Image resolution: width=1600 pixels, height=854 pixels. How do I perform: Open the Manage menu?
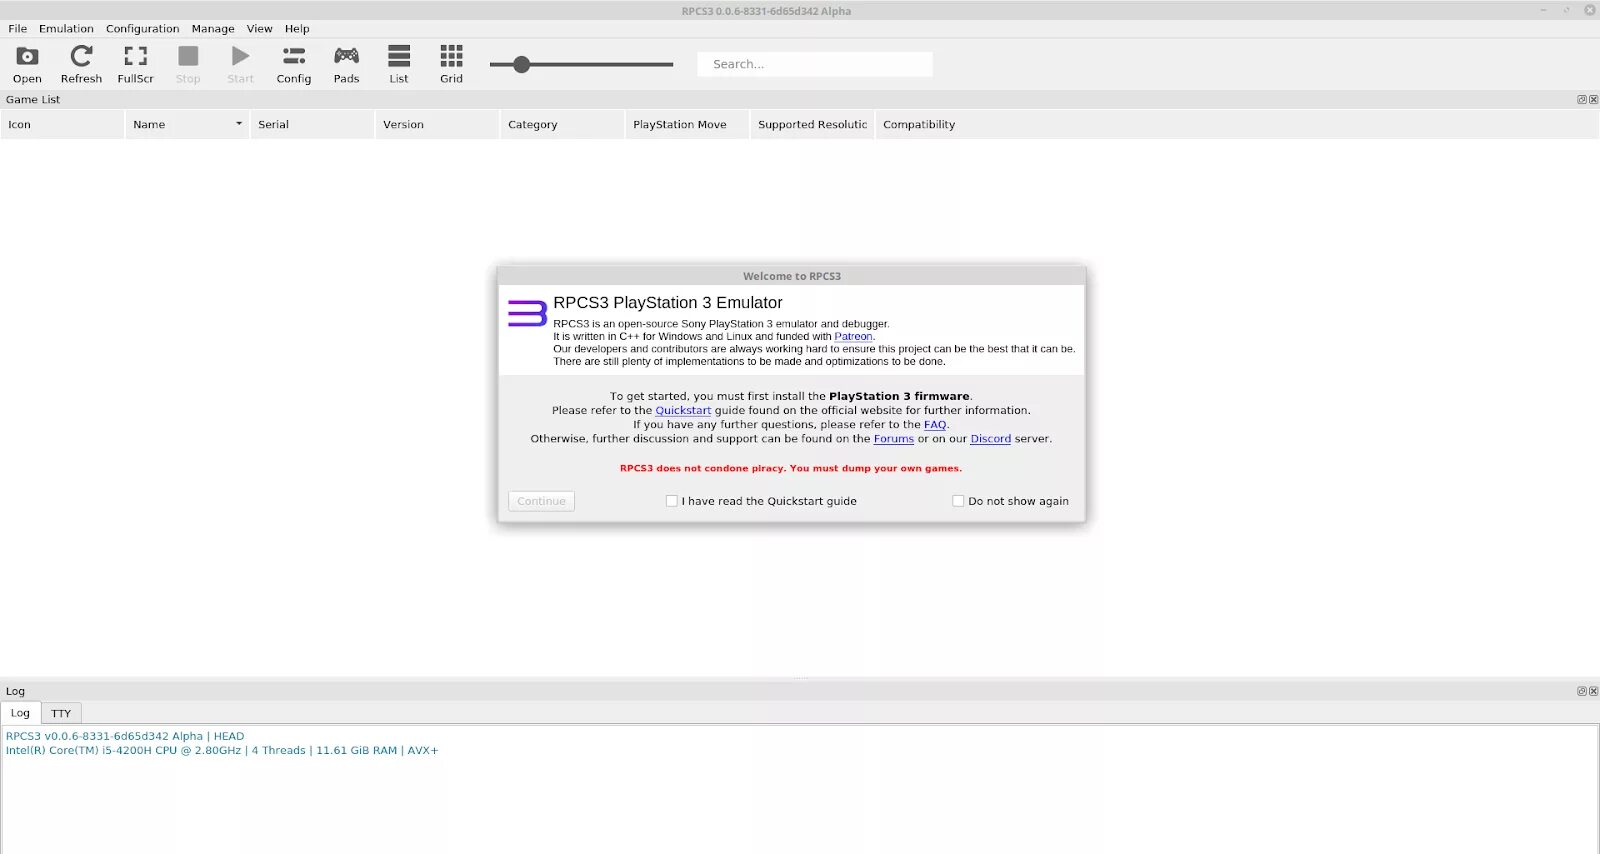[213, 29]
